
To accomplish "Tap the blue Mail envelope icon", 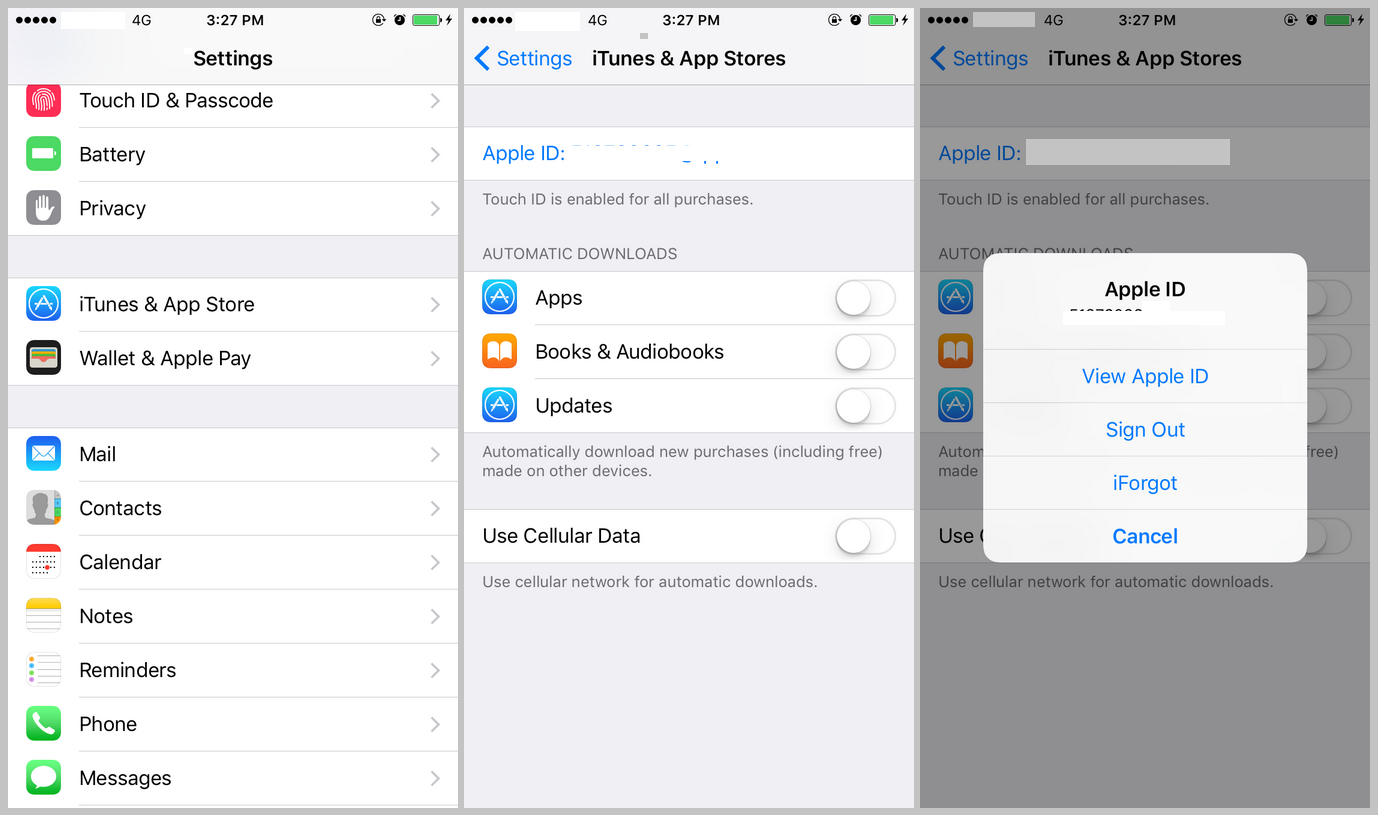I will tap(43, 454).
